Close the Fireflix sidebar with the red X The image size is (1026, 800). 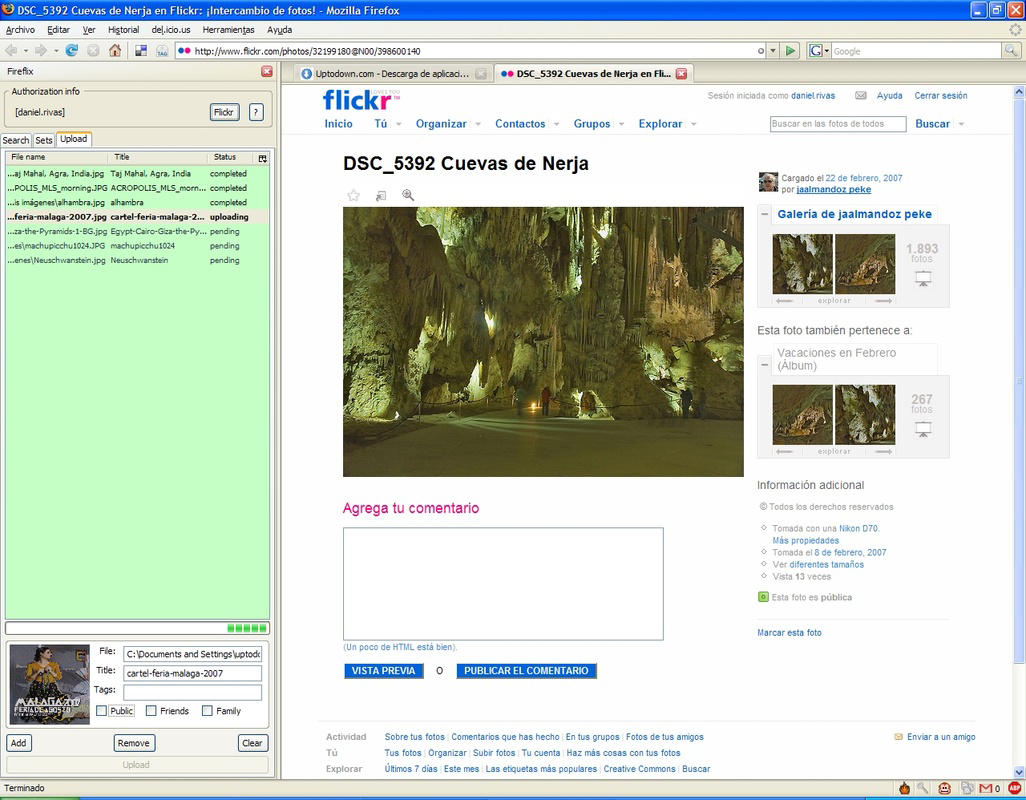[266, 71]
